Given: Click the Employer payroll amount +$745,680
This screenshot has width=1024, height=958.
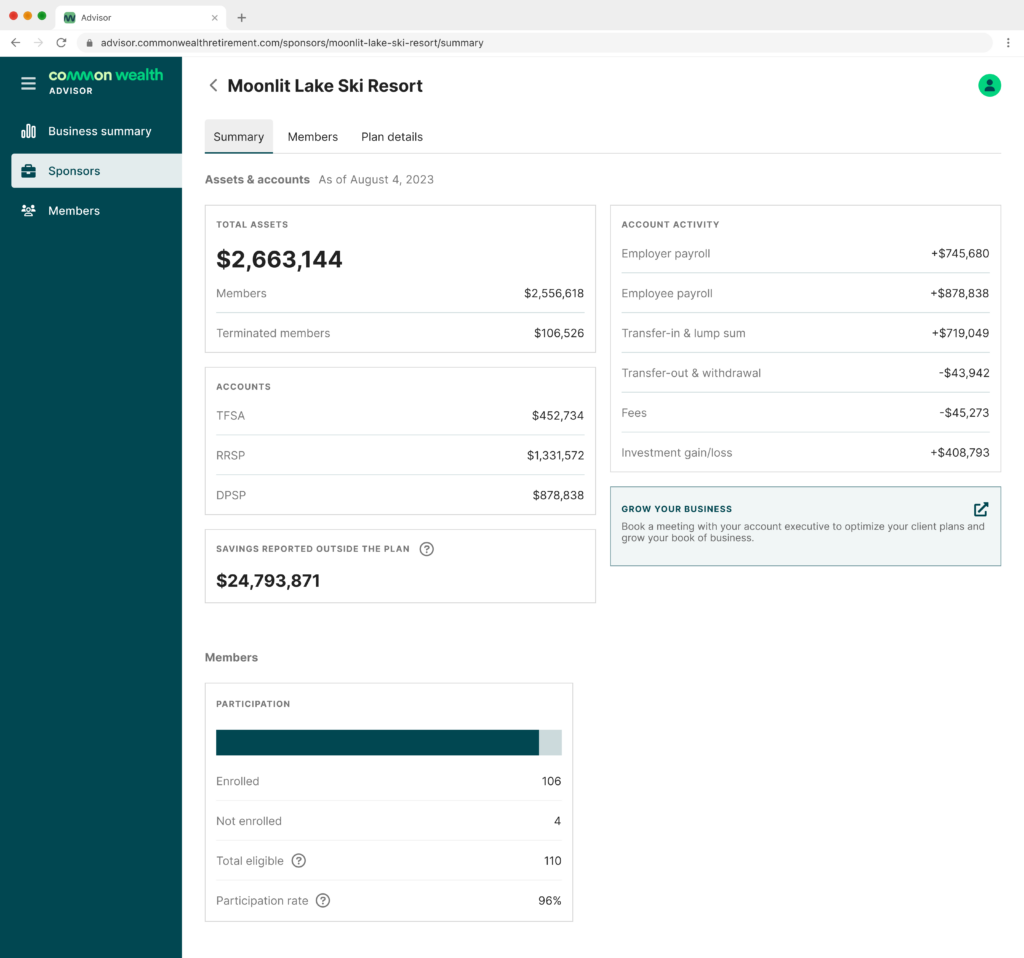Looking at the screenshot, I should [960, 253].
